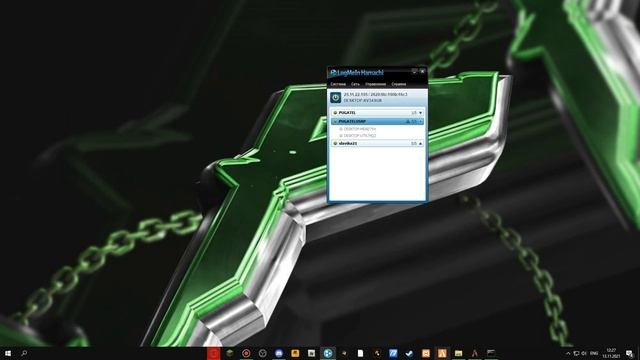640x360 pixels.
Task: Show hidden system tray icons
Action: click(568, 353)
